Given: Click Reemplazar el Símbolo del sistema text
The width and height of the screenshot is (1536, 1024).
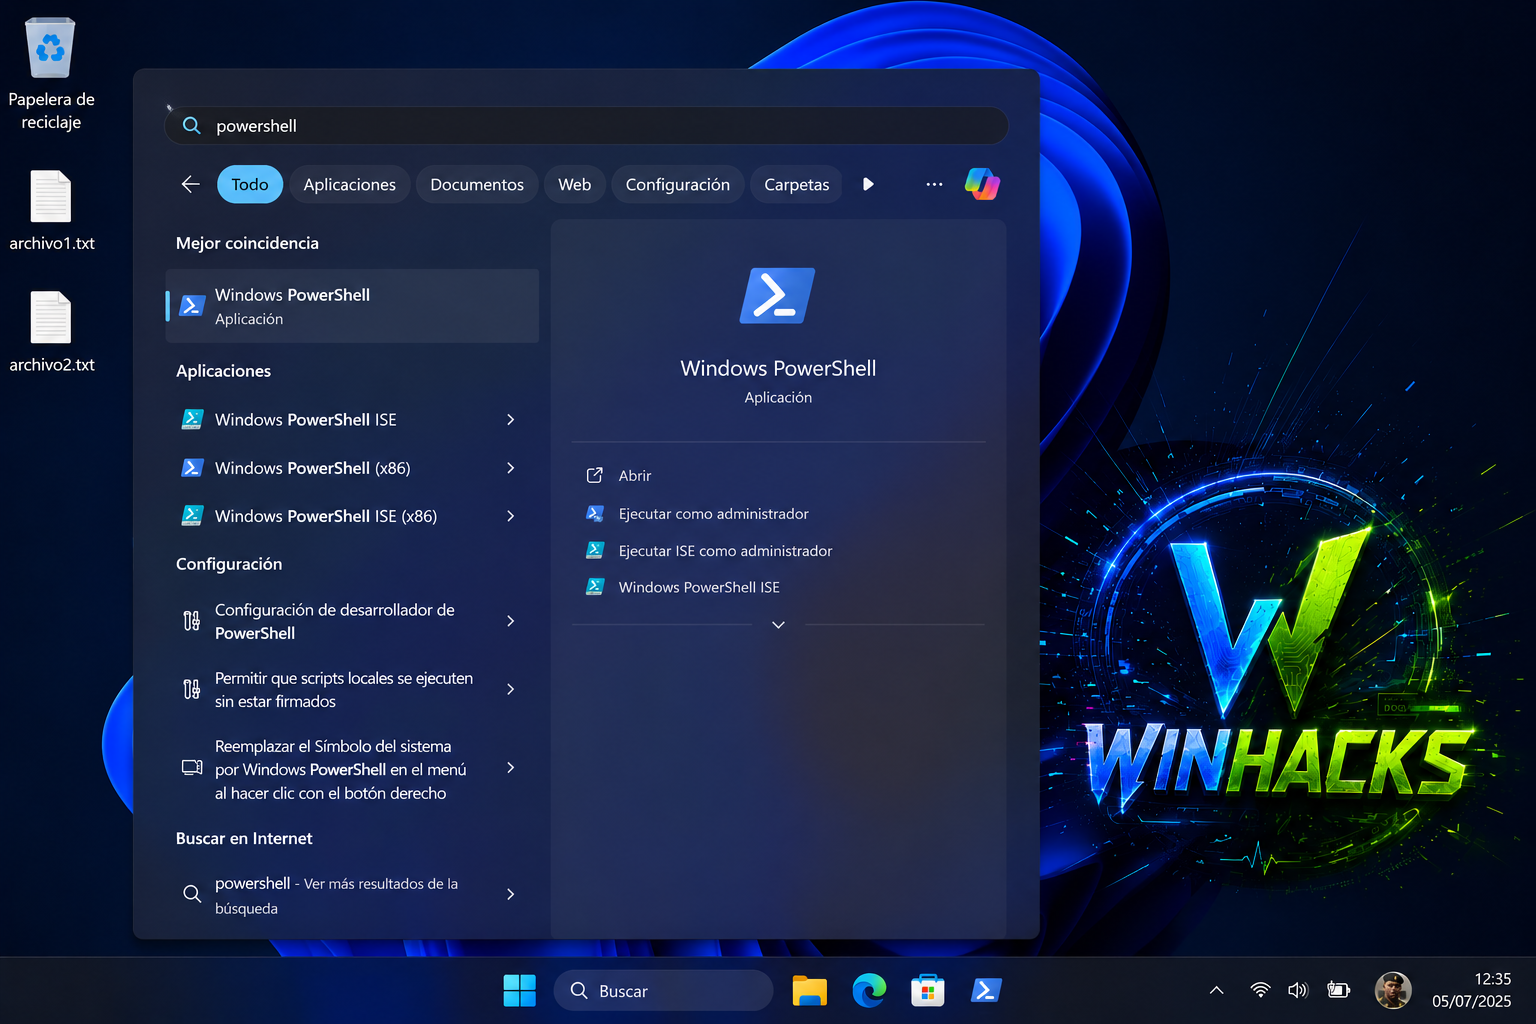Looking at the screenshot, I should [341, 769].
